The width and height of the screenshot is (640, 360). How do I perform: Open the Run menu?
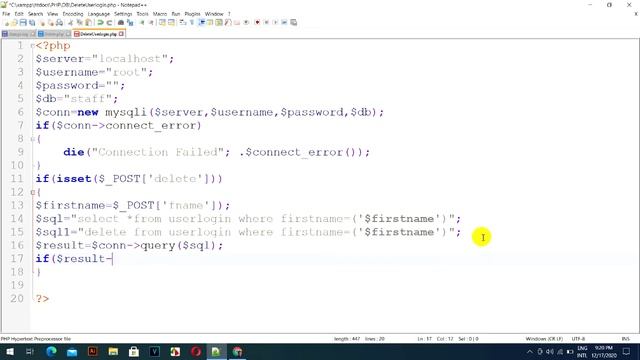point(176,14)
